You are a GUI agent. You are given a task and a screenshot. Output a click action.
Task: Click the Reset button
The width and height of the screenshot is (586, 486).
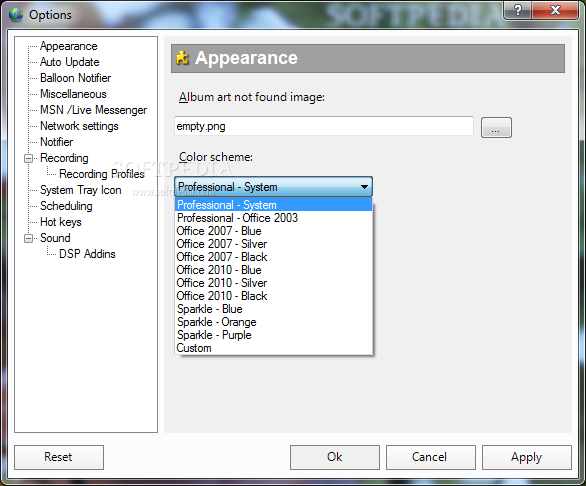pyautogui.click(x=59, y=457)
